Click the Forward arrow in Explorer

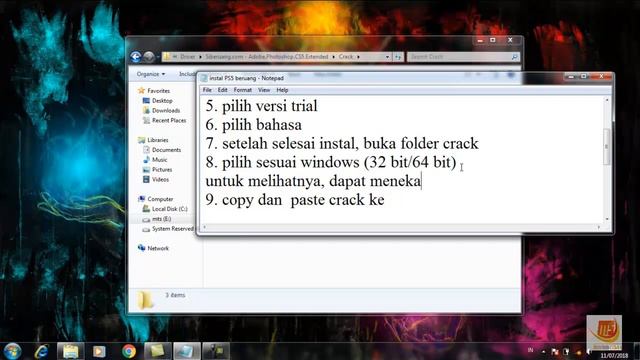pos(149,57)
